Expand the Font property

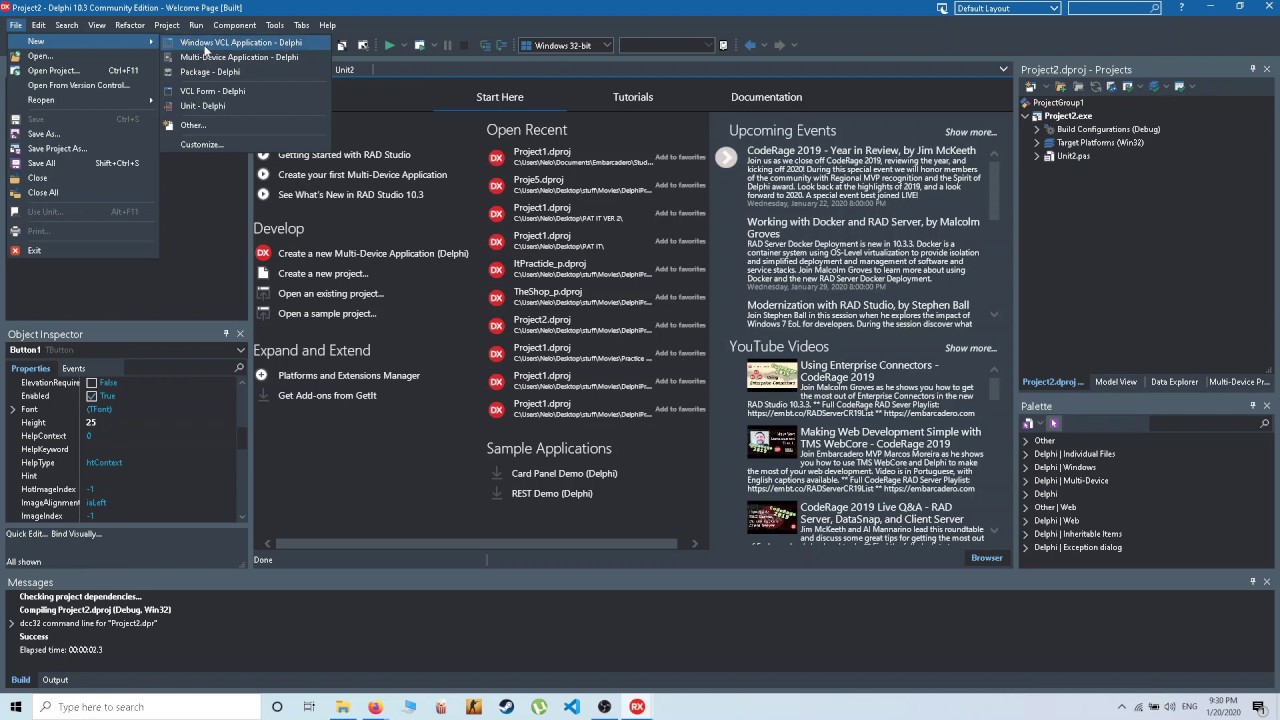tap(13, 409)
